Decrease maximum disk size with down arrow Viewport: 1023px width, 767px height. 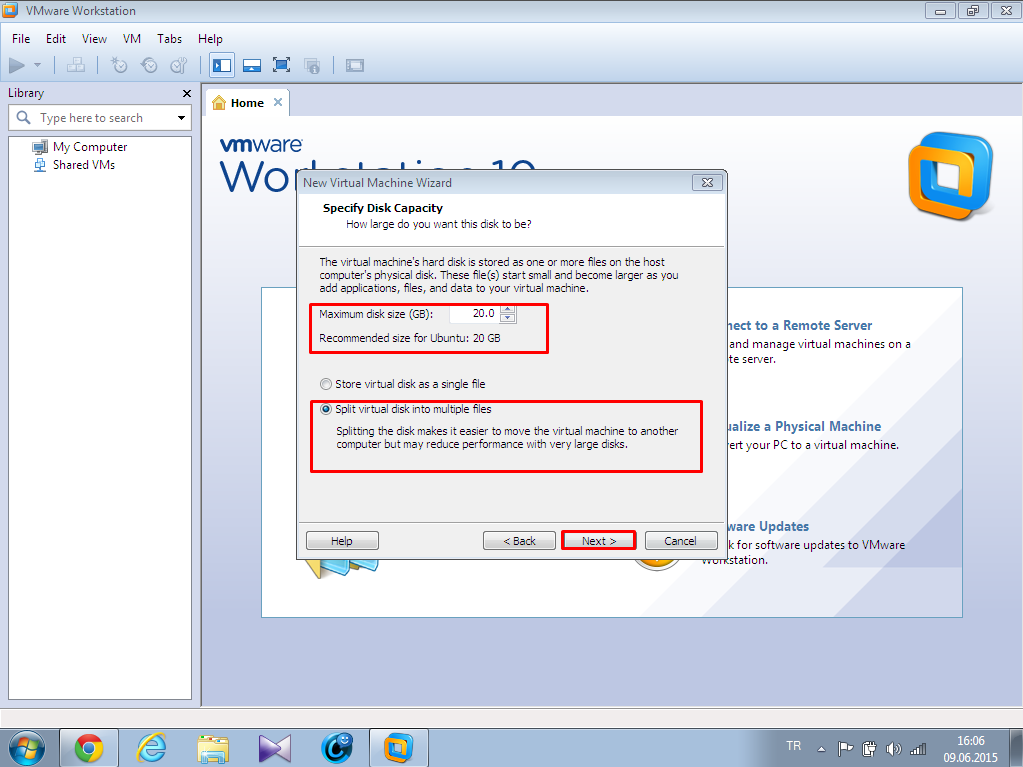pyautogui.click(x=508, y=318)
